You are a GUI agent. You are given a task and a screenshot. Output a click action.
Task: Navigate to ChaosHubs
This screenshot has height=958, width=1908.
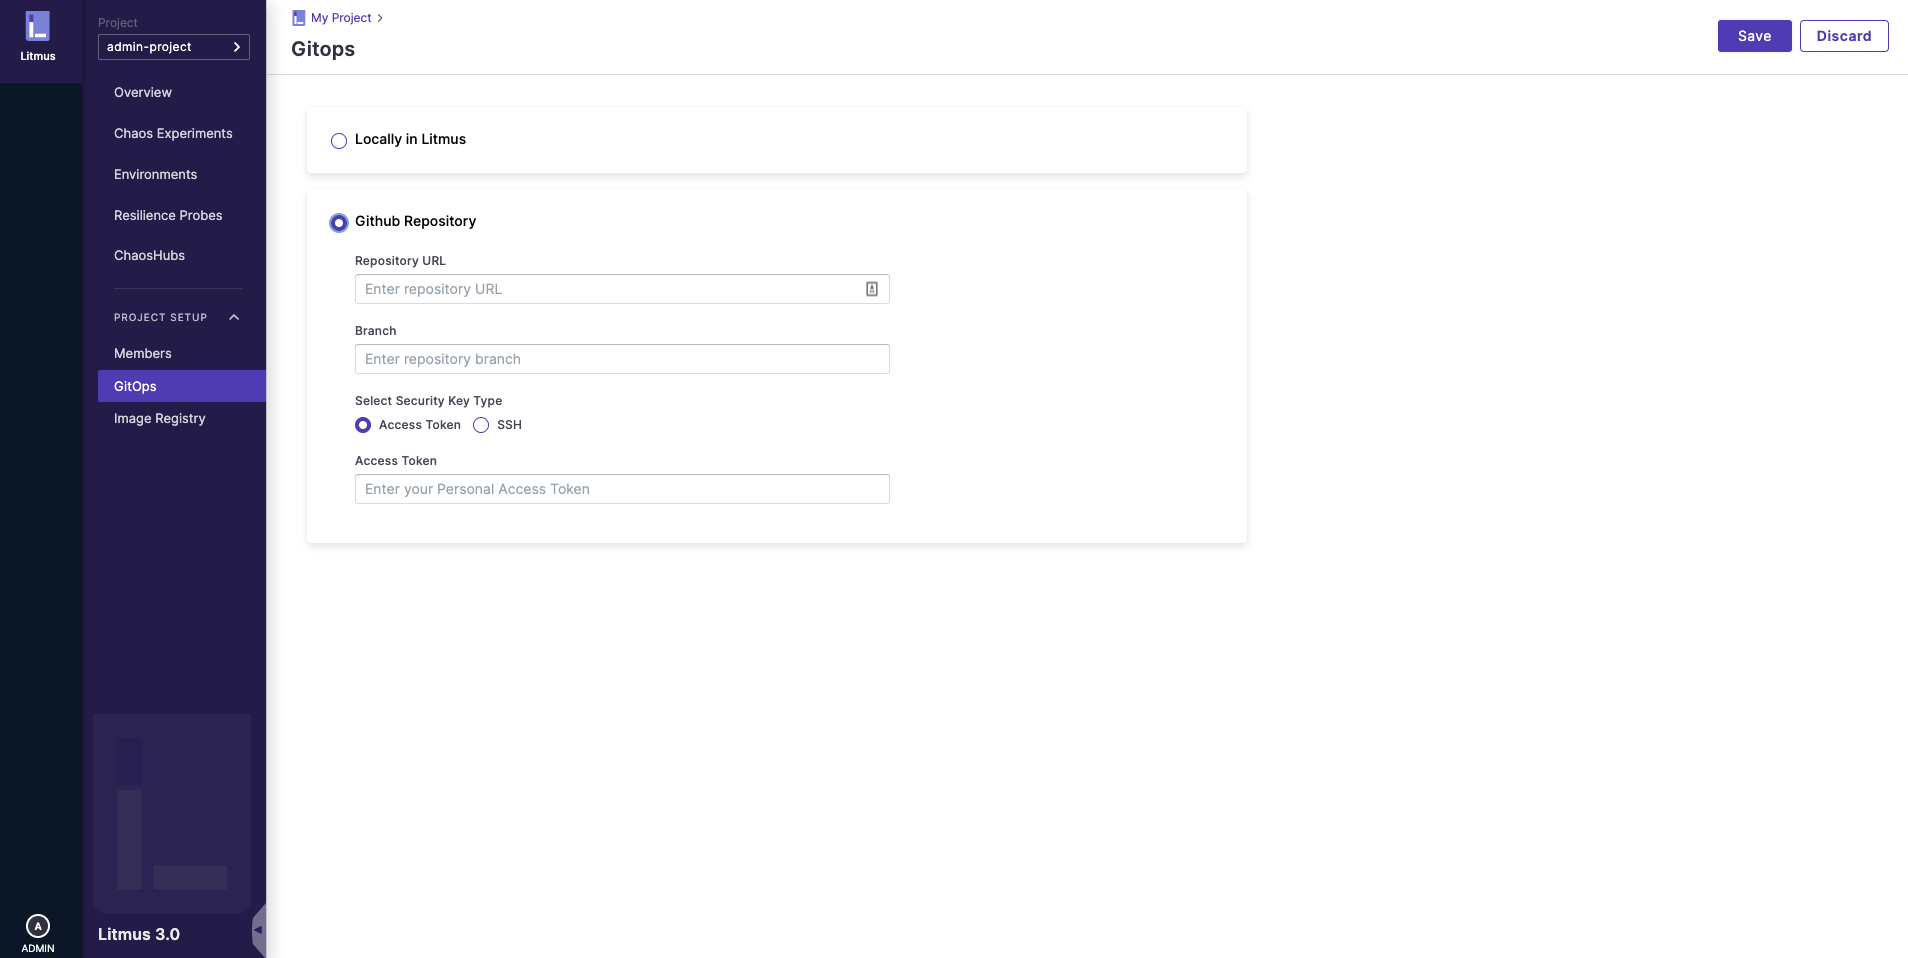pyautogui.click(x=150, y=256)
